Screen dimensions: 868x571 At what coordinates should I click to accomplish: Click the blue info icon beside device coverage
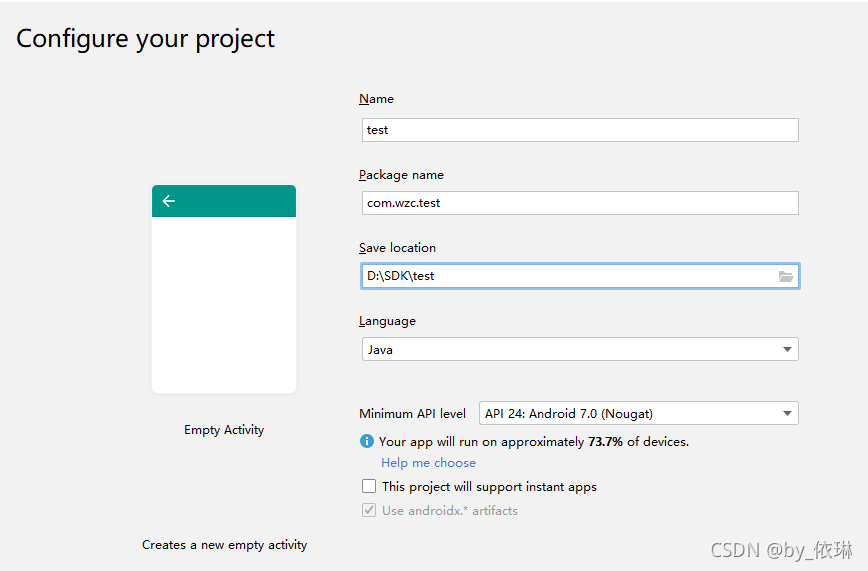pyautogui.click(x=367, y=441)
